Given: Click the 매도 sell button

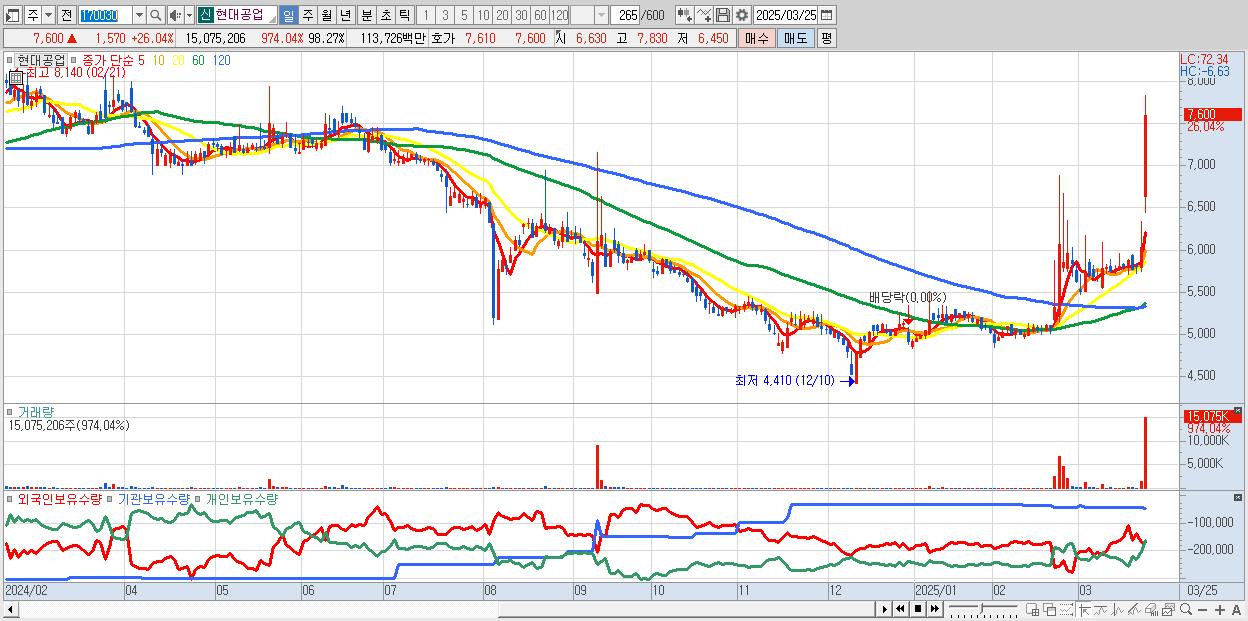Looking at the screenshot, I should tap(795, 38).
